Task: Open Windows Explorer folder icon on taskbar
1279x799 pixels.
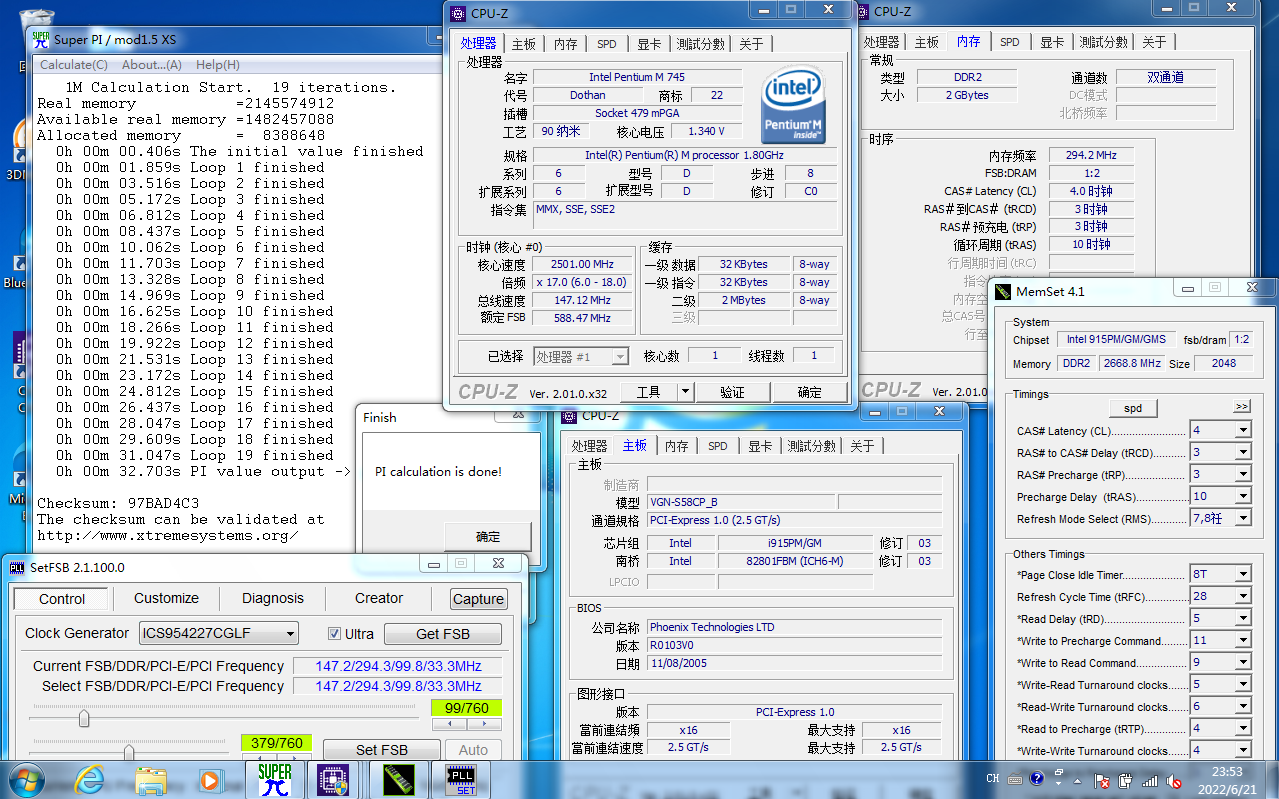Action: pyautogui.click(x=151, y=780)
